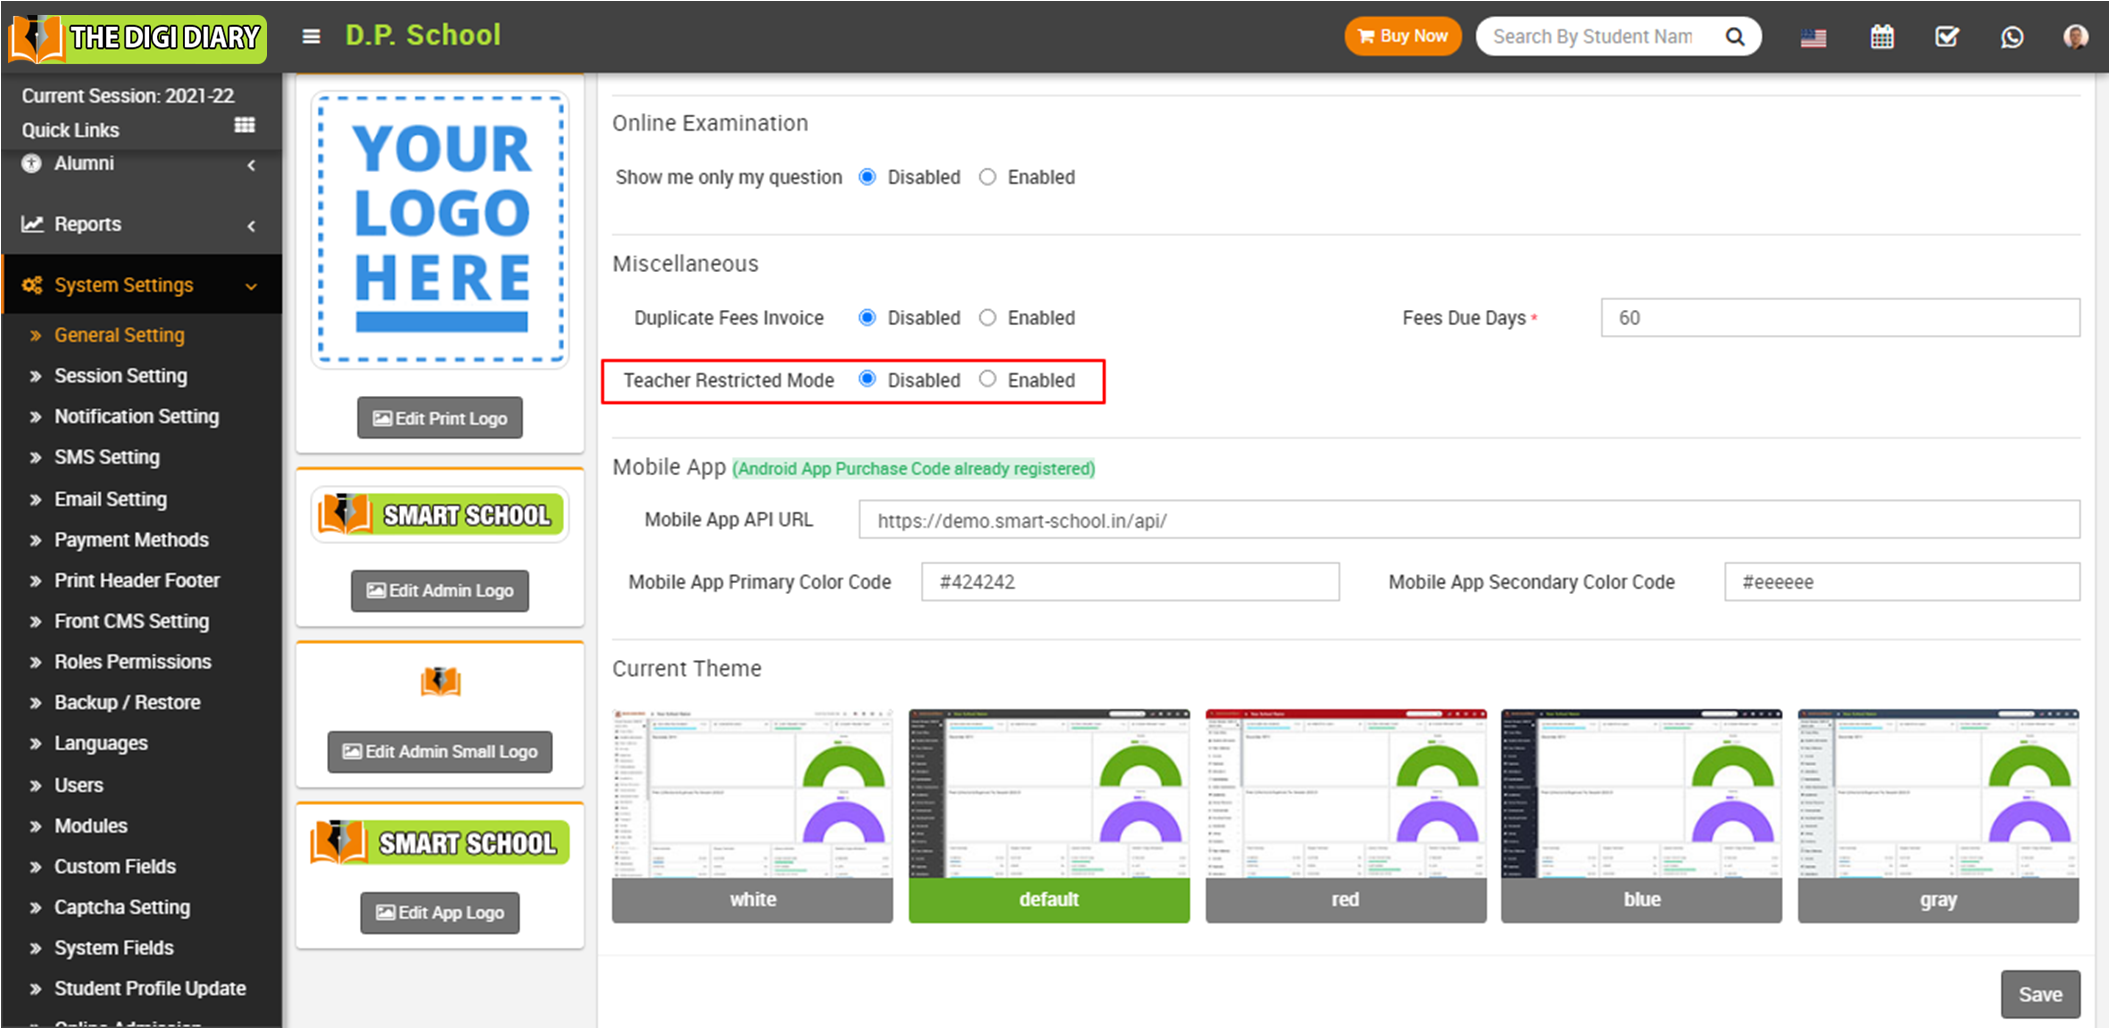Open the Quick Links grid icon

(244, 126)
